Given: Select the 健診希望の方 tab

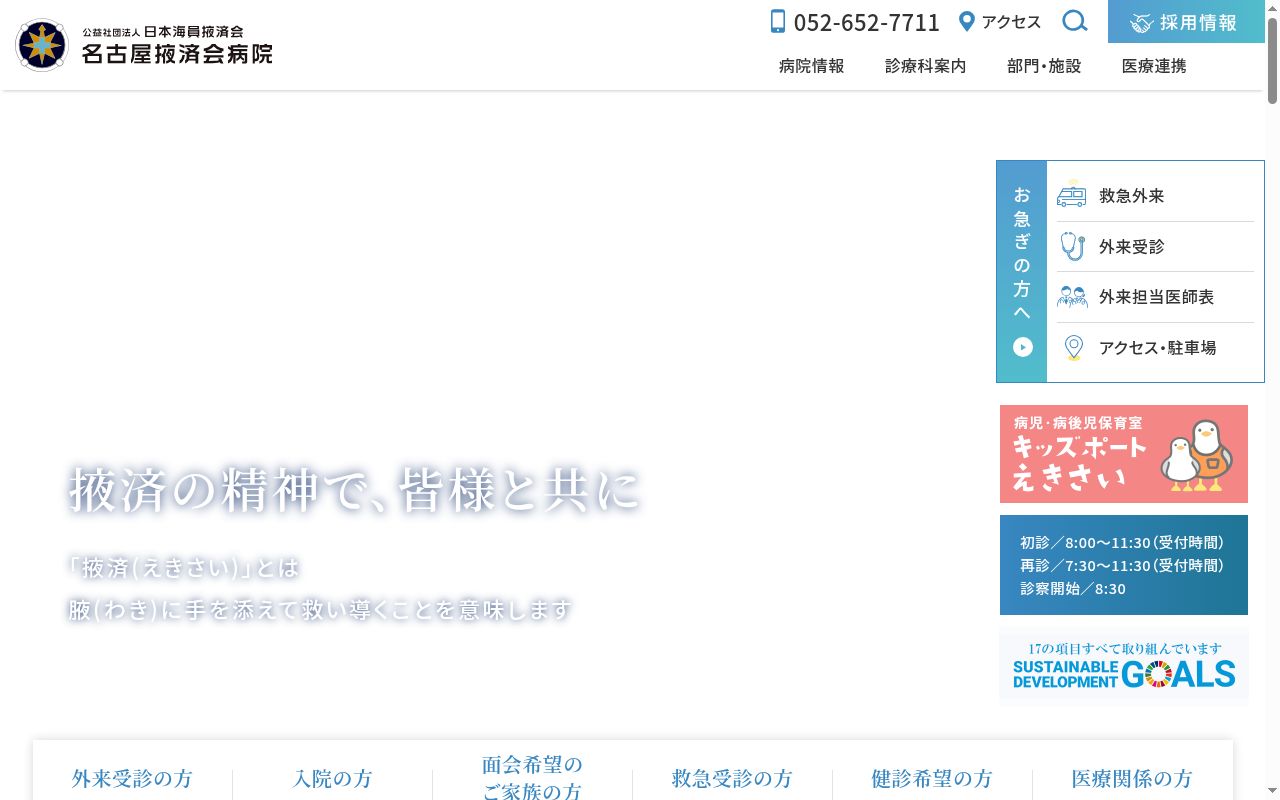Looking at the screenshot, I should coord(932,778).
